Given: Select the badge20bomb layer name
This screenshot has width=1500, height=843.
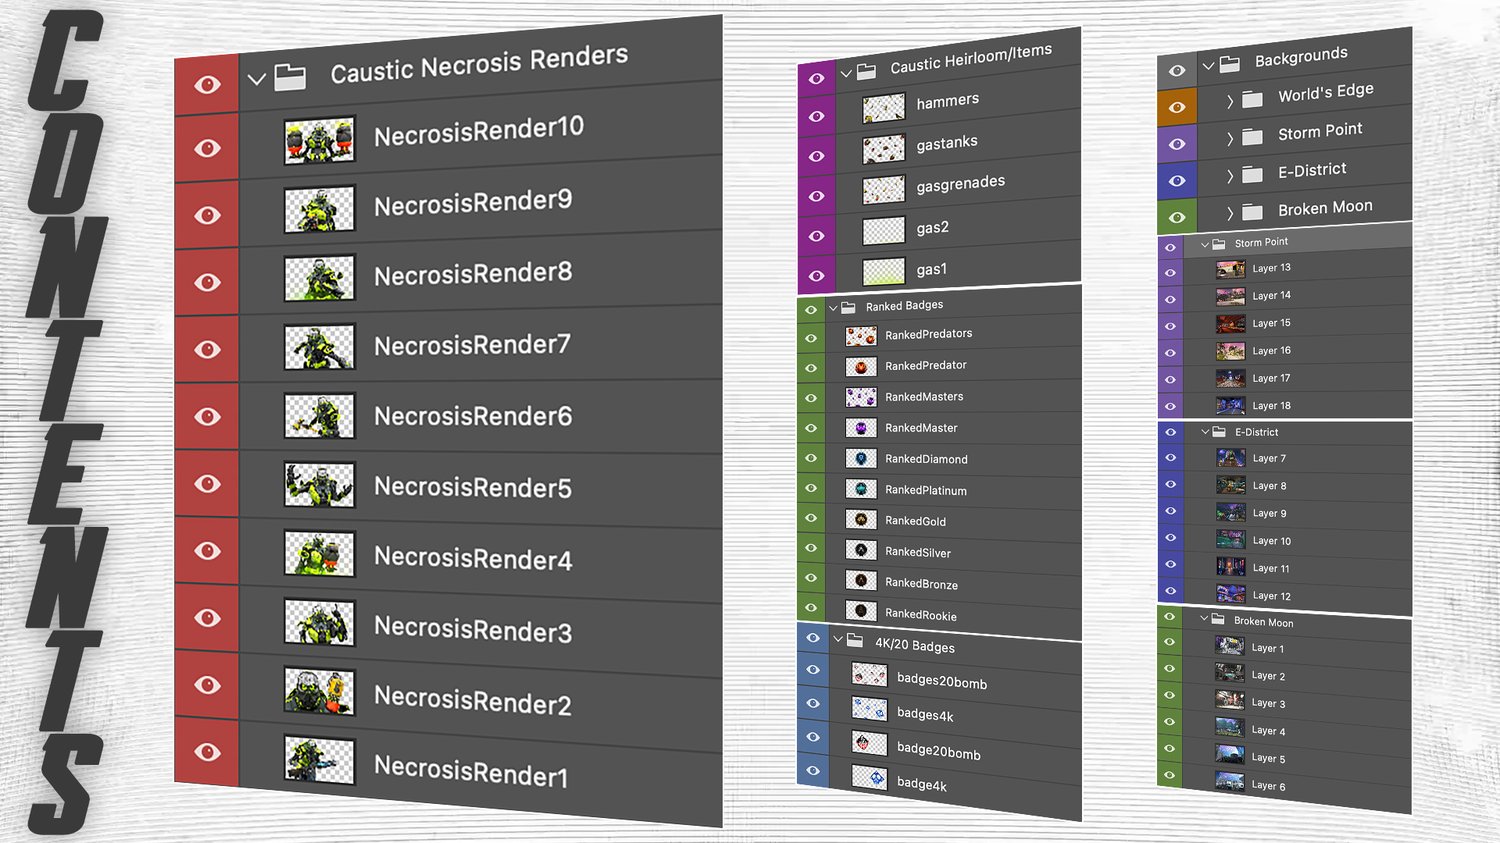Looking at the screenshot, I should 939,751.
